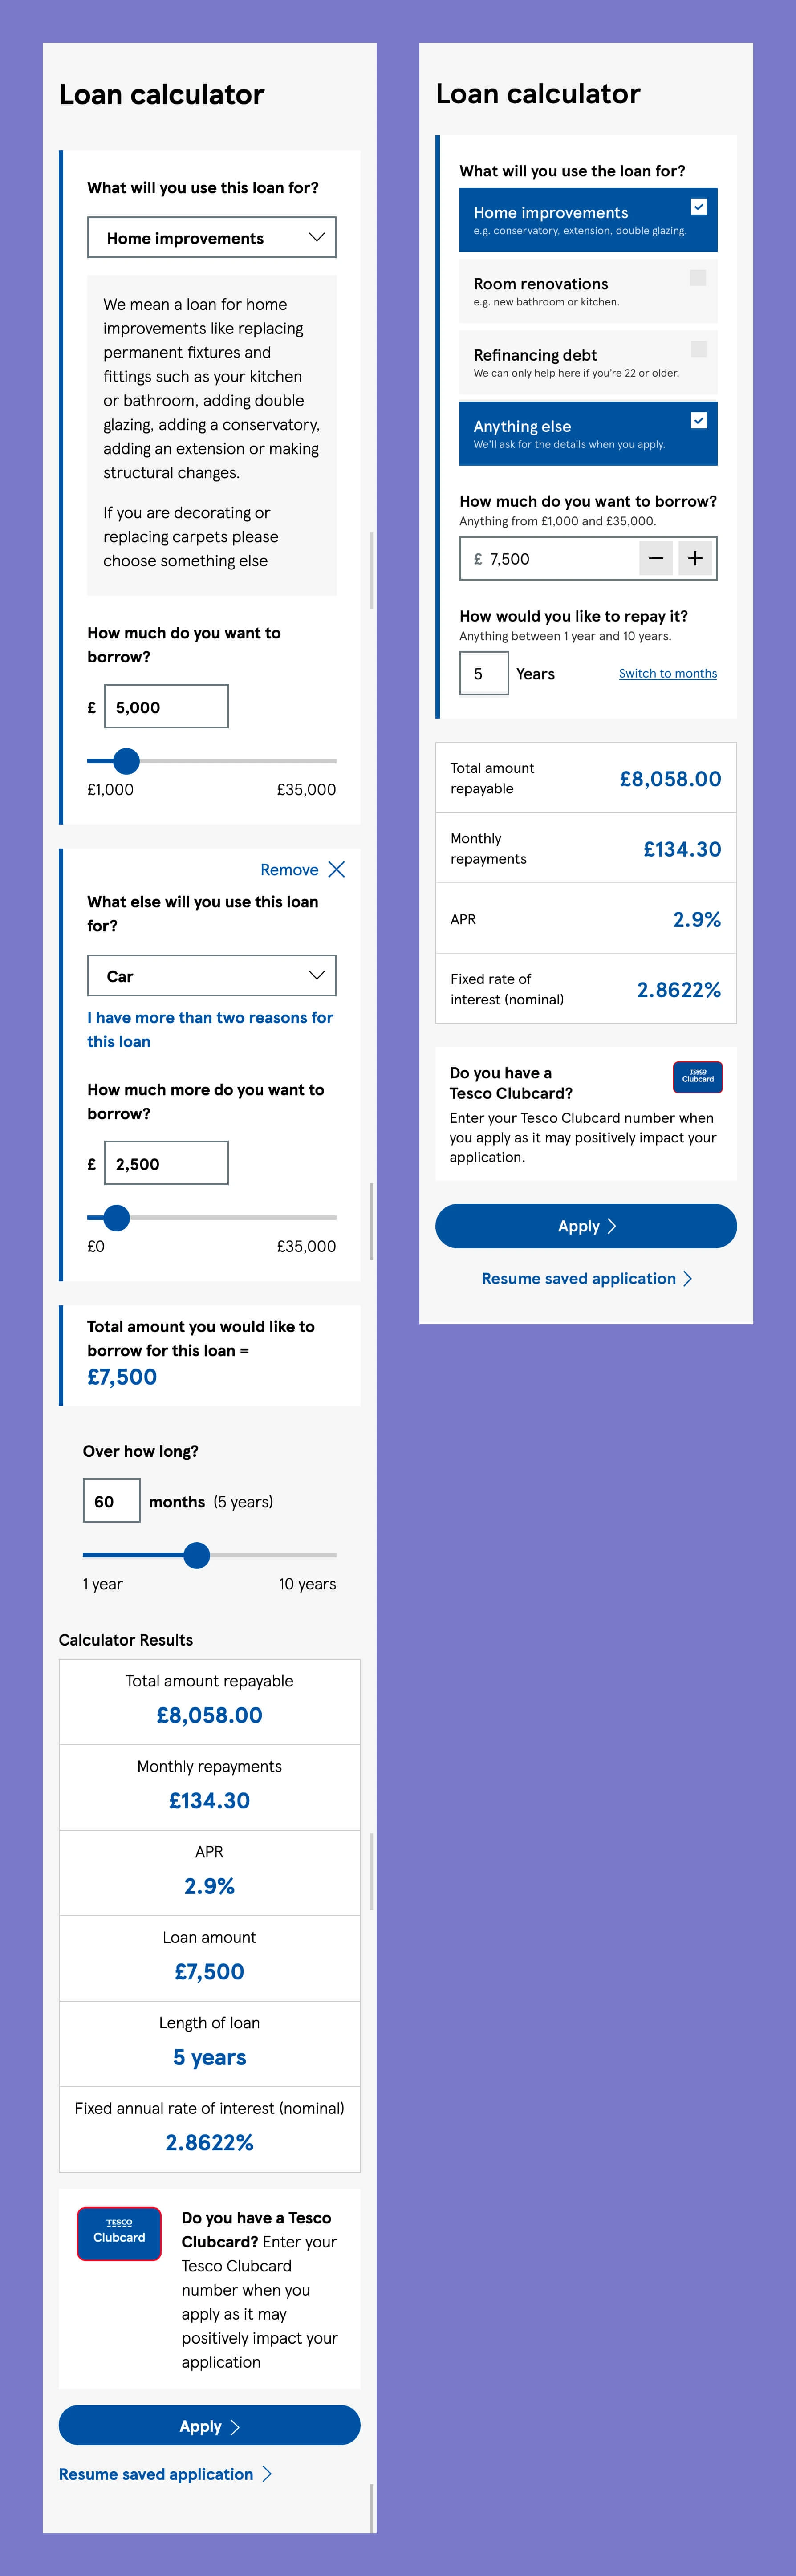Uncheck the Home improvements checkbox
Viewport: 796px width, 2576px height.
[699, 206]
